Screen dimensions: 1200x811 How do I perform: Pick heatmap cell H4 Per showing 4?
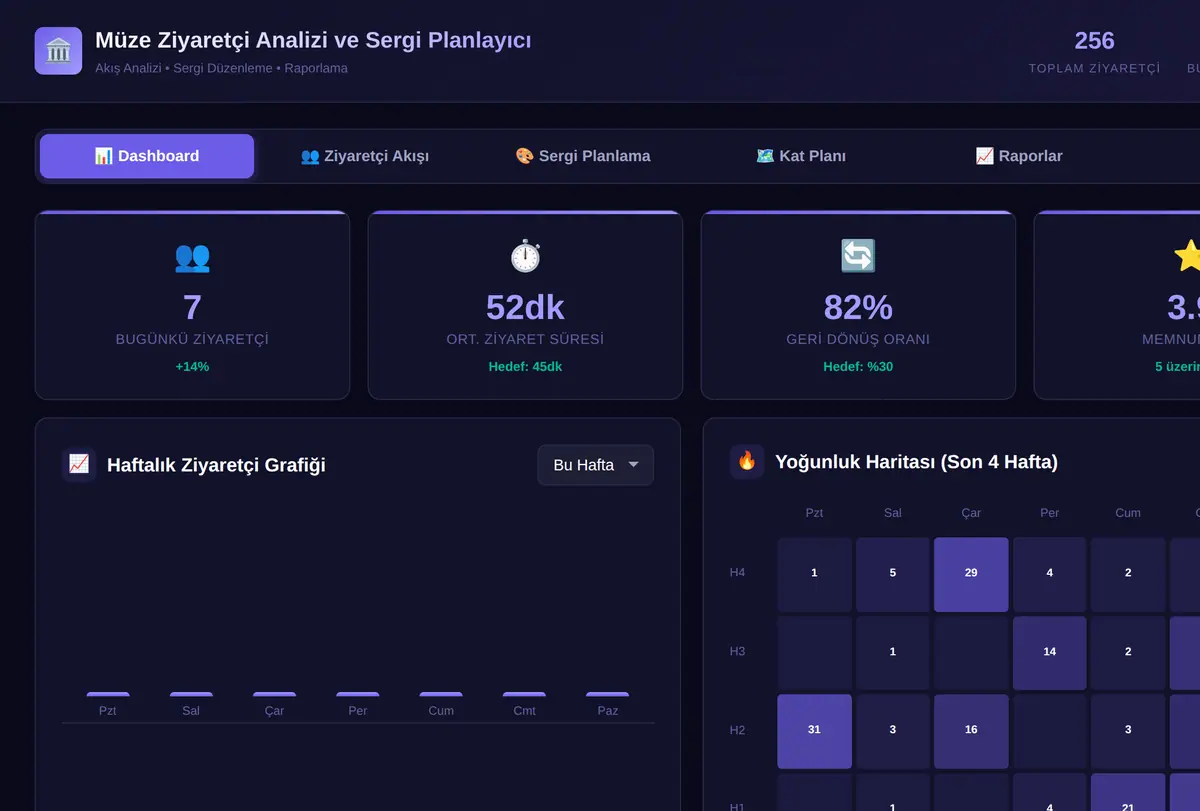[x=1049, y=573]
